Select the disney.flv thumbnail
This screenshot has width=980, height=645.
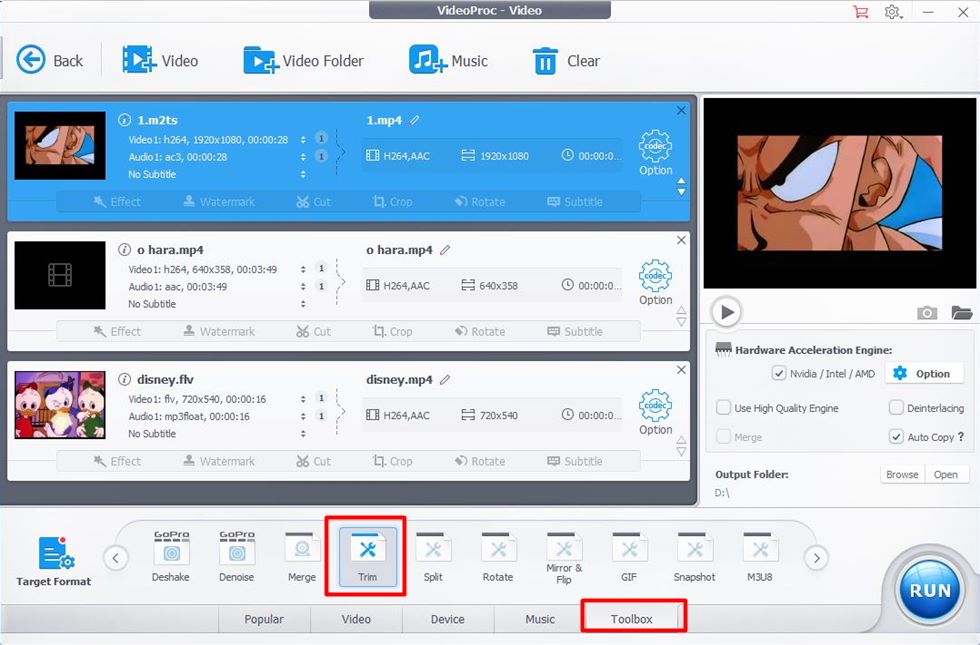tap(60, 405)
